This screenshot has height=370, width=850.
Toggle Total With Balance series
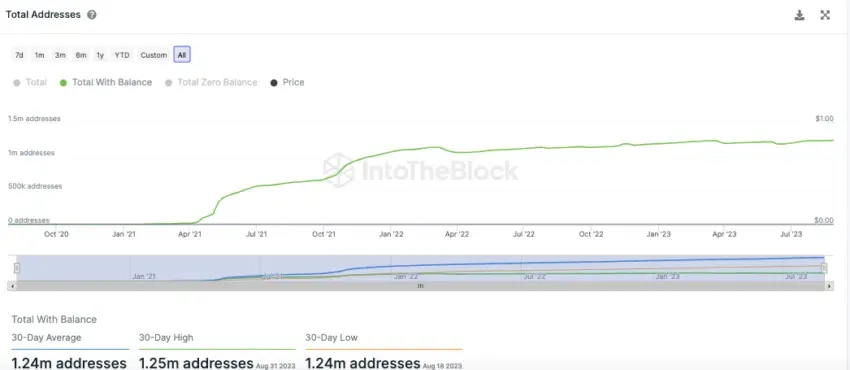[x=106, y=82]
